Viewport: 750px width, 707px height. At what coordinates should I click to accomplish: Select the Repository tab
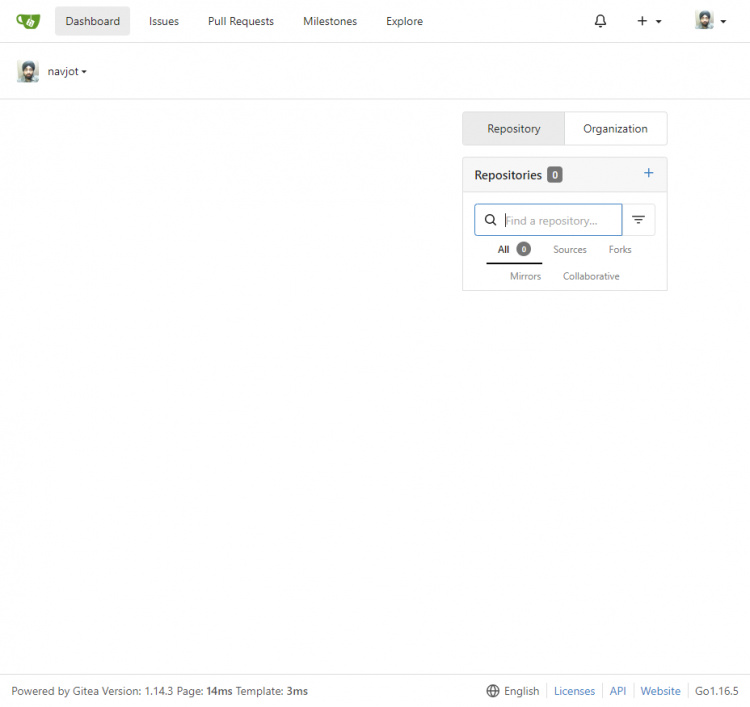point(513,128)
